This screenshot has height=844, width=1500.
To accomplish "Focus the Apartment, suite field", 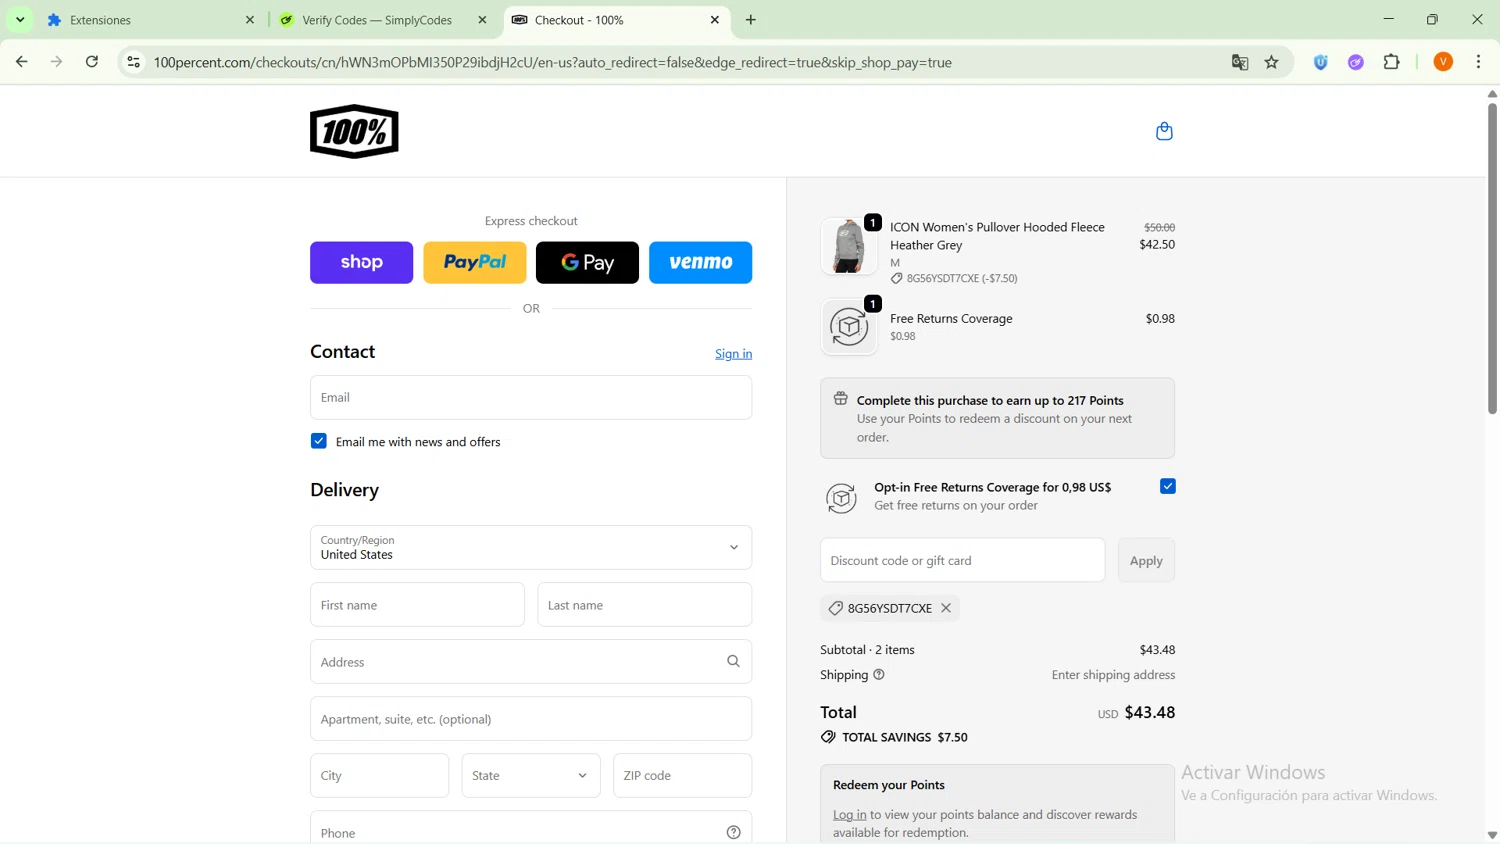I will (x=531, y=718).
